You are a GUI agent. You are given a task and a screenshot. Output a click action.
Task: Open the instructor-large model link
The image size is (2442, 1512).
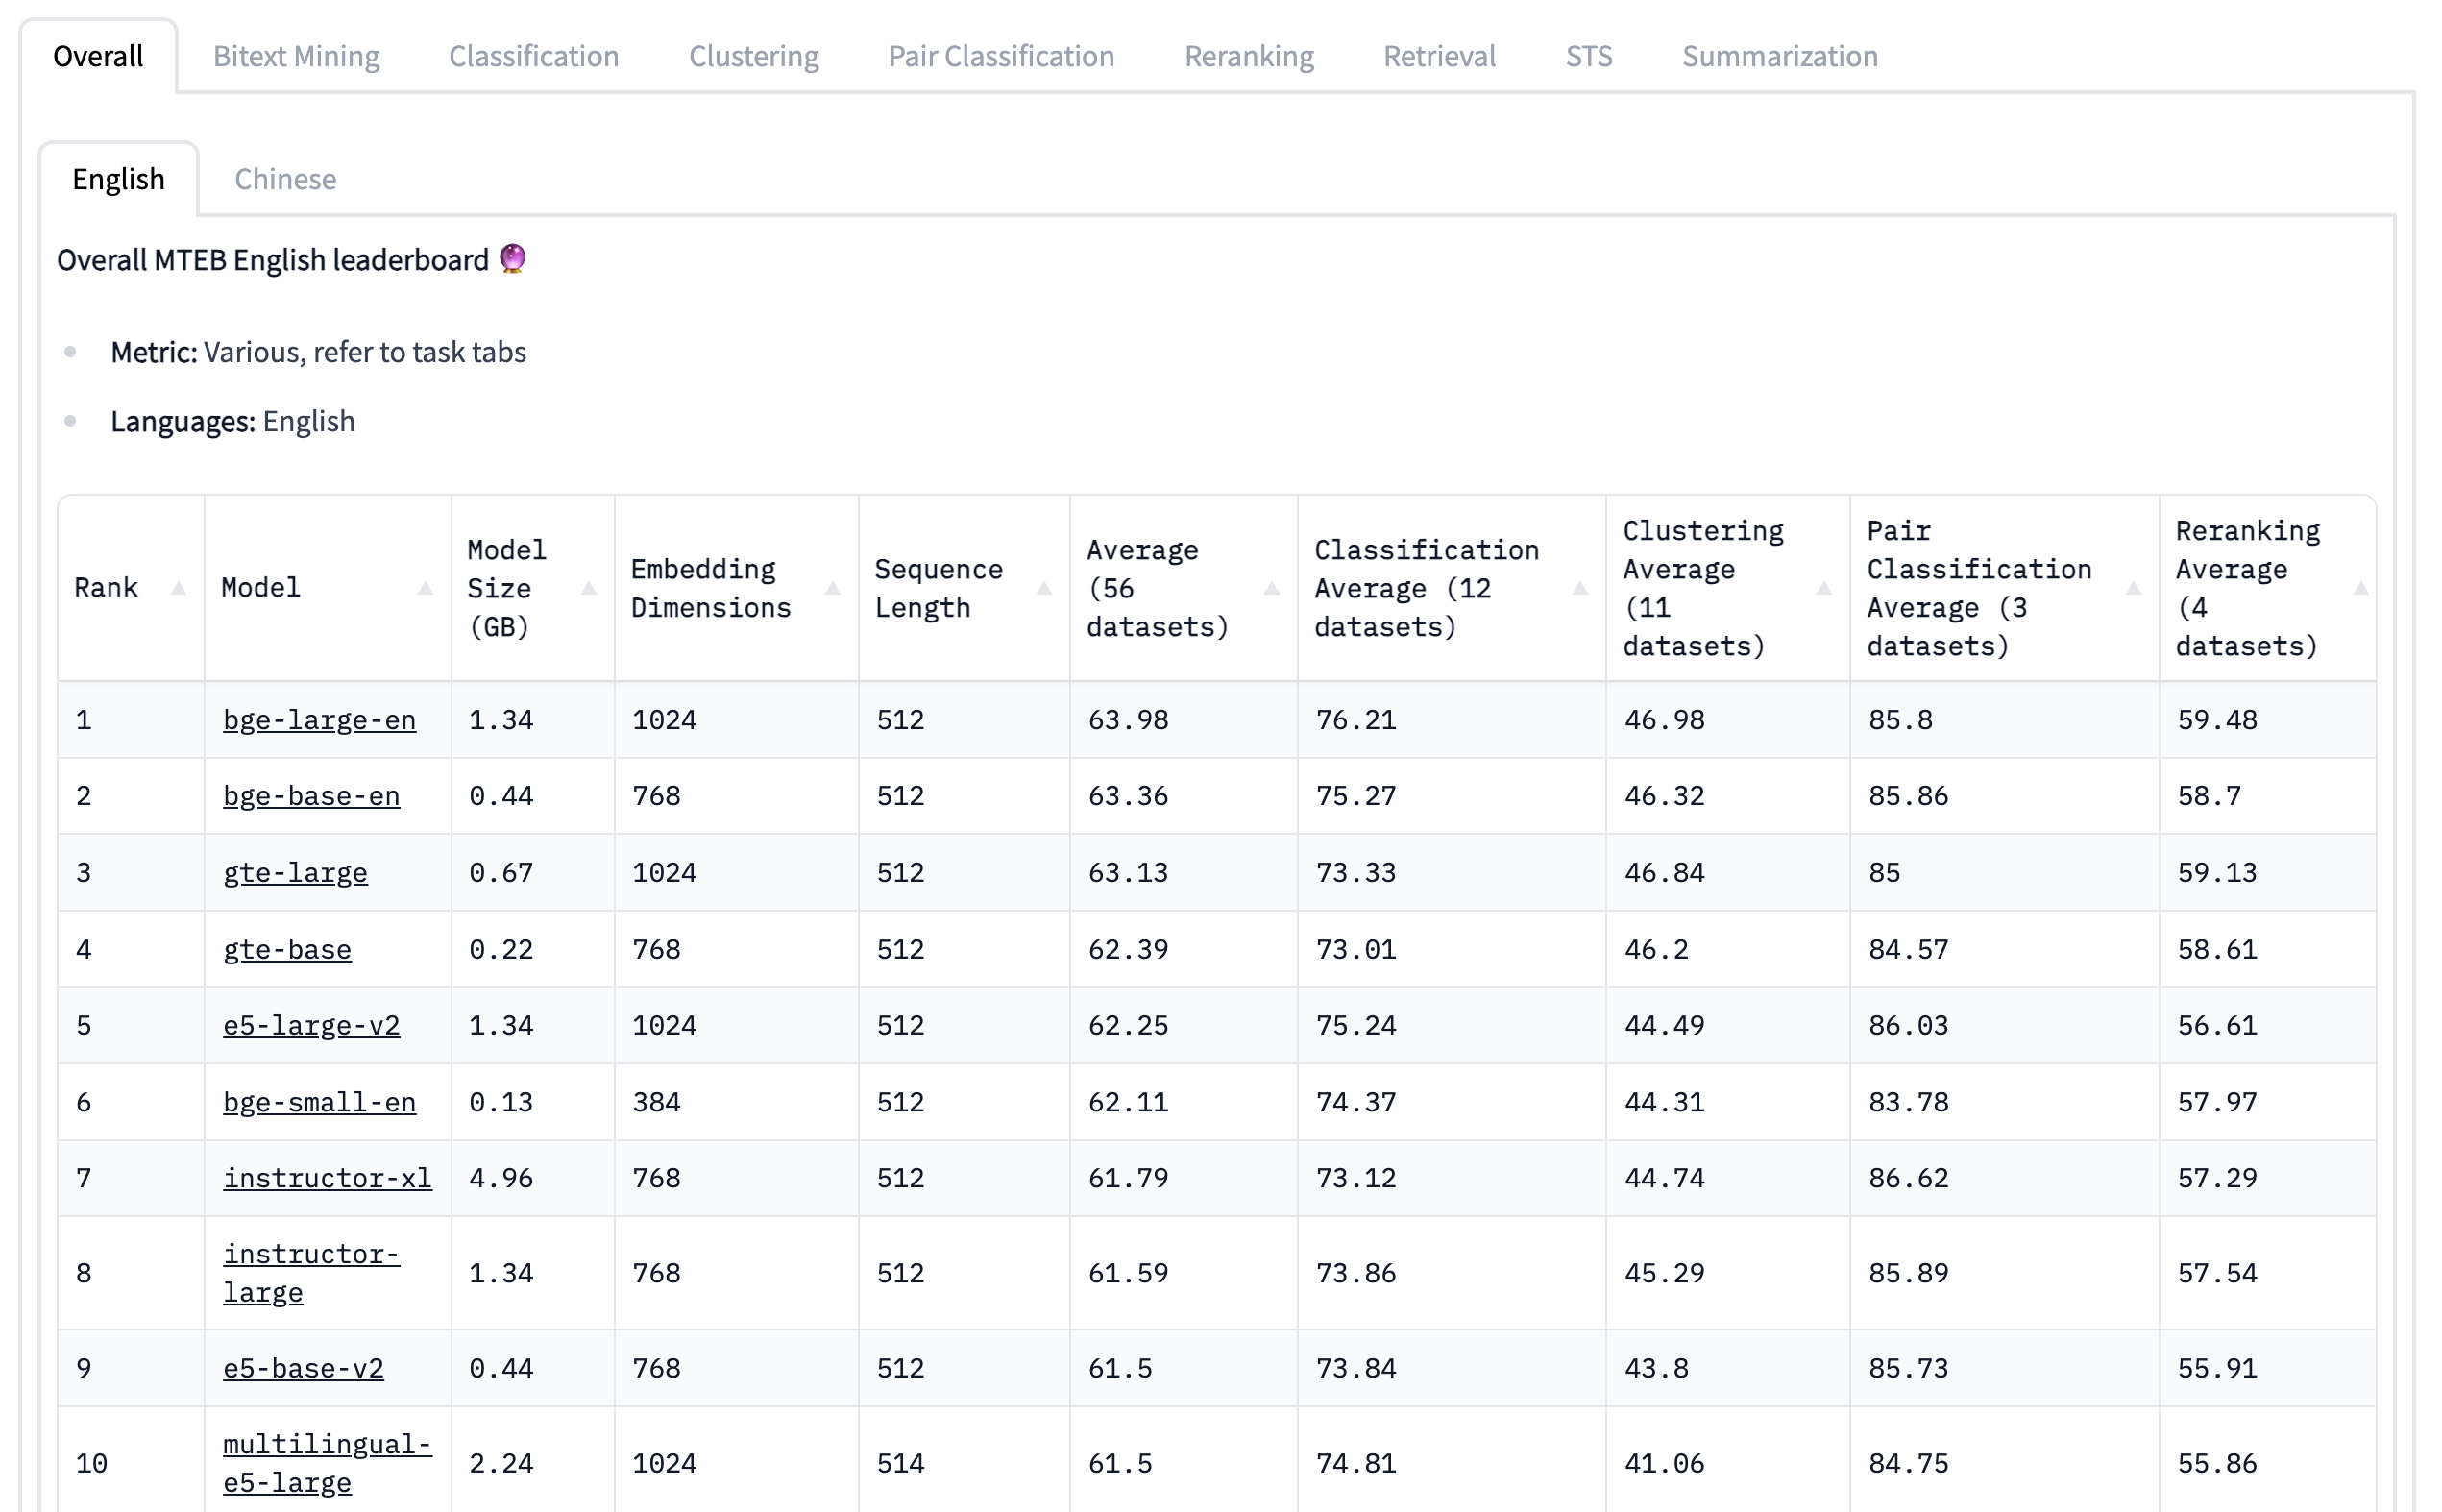click(311, 1273)
